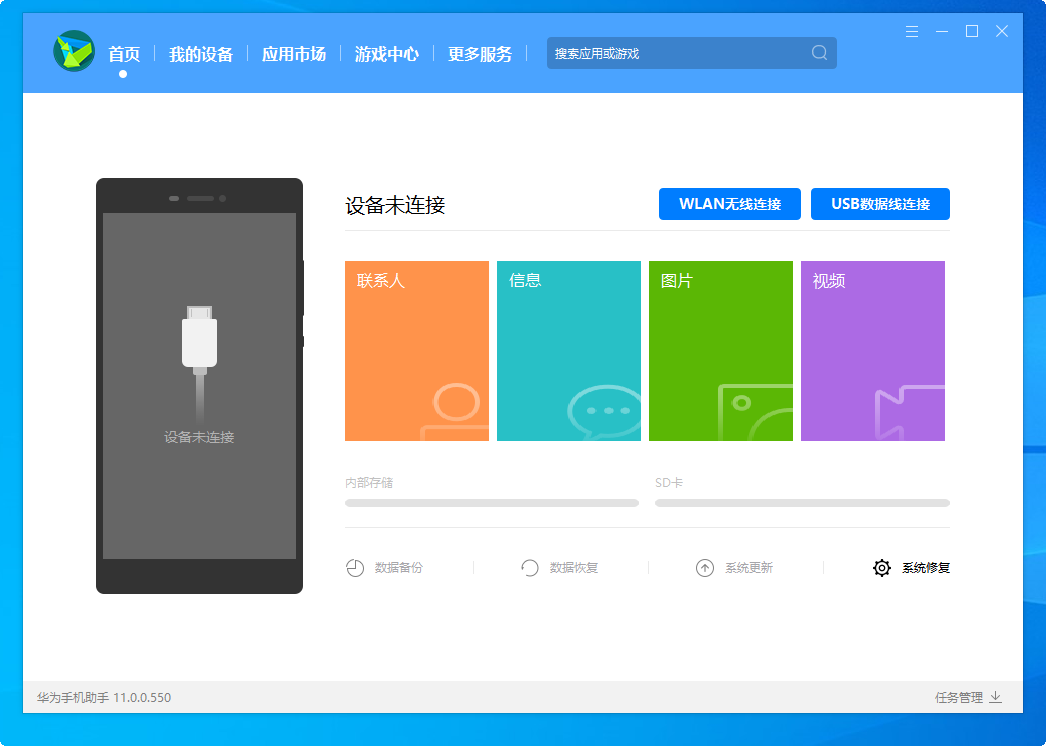This screenshot has width=1046, height=746.
Task: Switch to the 我的设备 tab
Action: tap(200, 54)
